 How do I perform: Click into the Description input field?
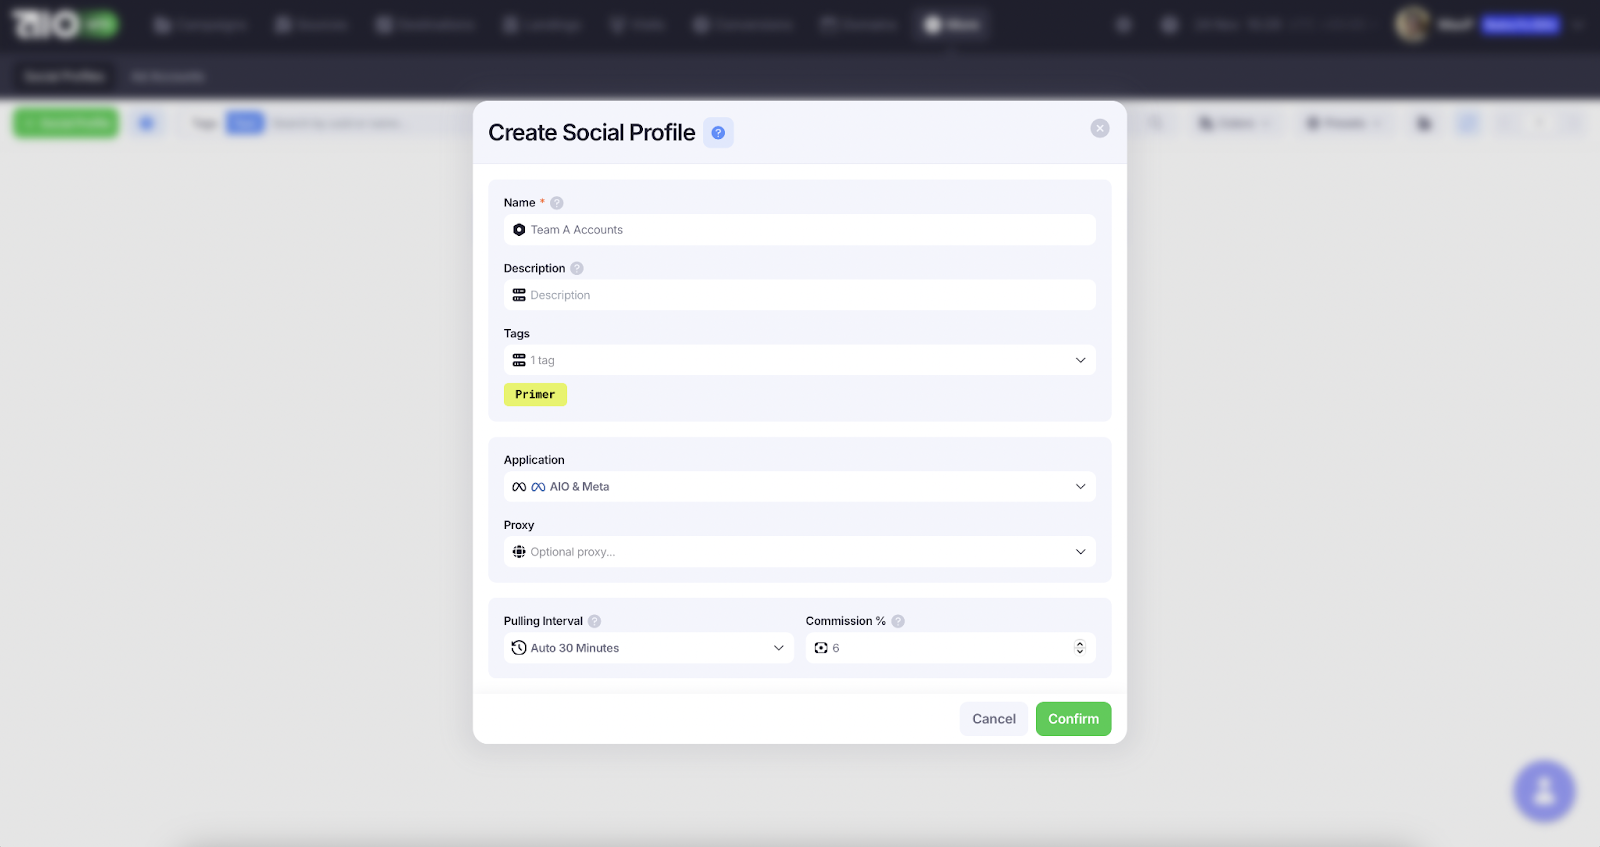point(800,295)
